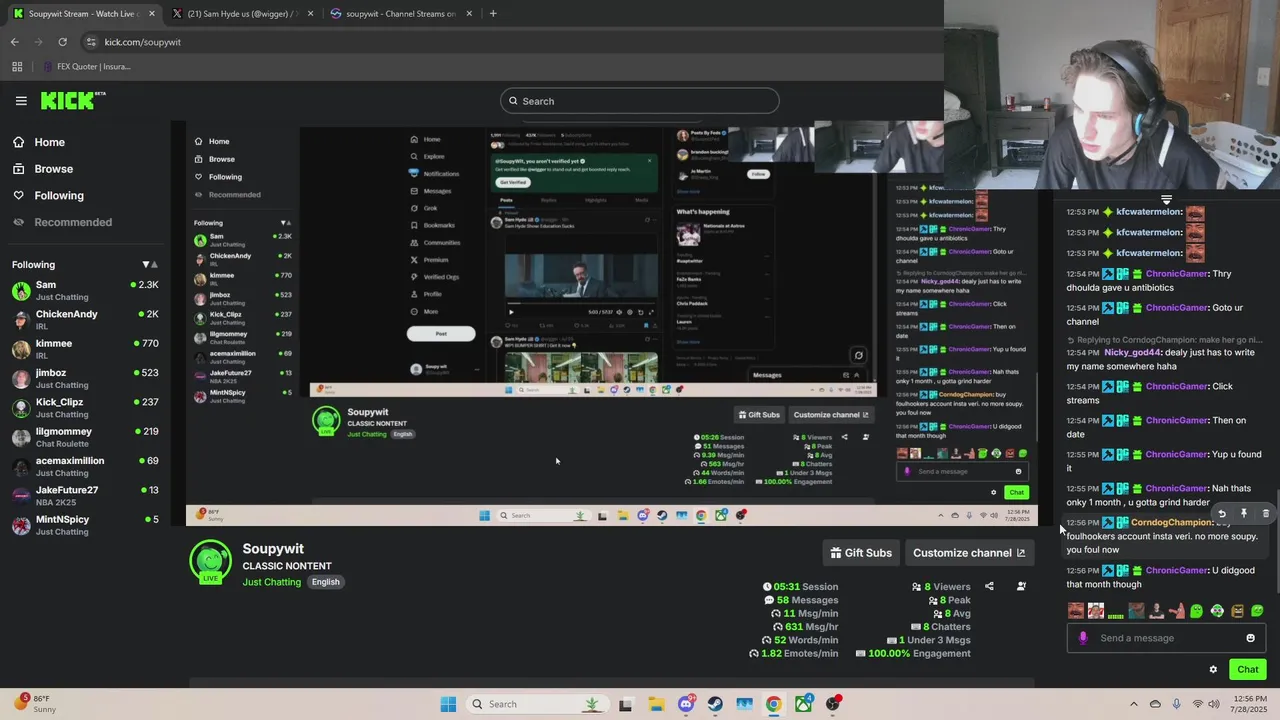Screen dimensions: 1280x720
Task: Open the browser apps grid icon
Action: point(17,67)
